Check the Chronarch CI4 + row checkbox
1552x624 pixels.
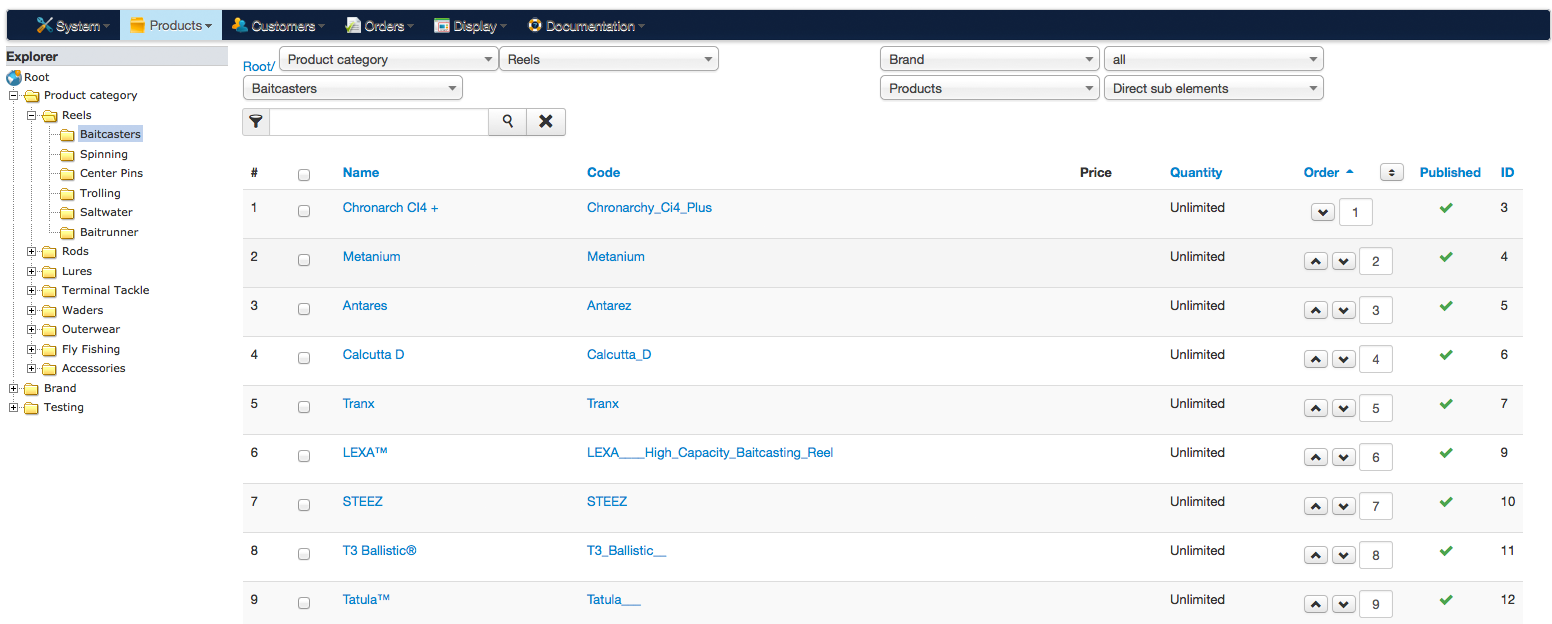pos(304,211)
